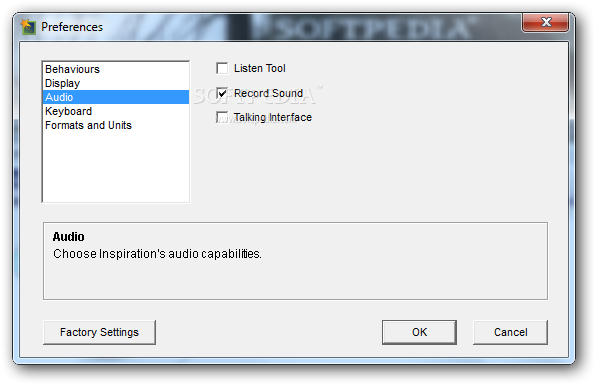Click the 'Record Sound' text label

pos(268,93)
